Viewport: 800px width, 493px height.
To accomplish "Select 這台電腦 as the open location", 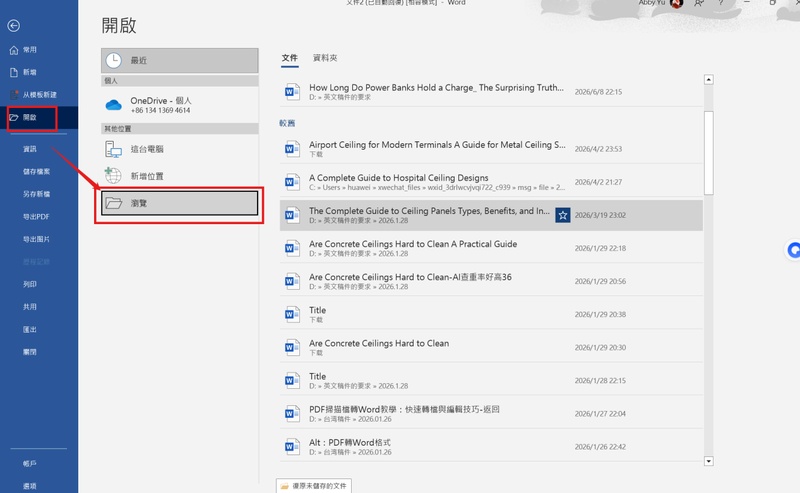I will [180, 149].
